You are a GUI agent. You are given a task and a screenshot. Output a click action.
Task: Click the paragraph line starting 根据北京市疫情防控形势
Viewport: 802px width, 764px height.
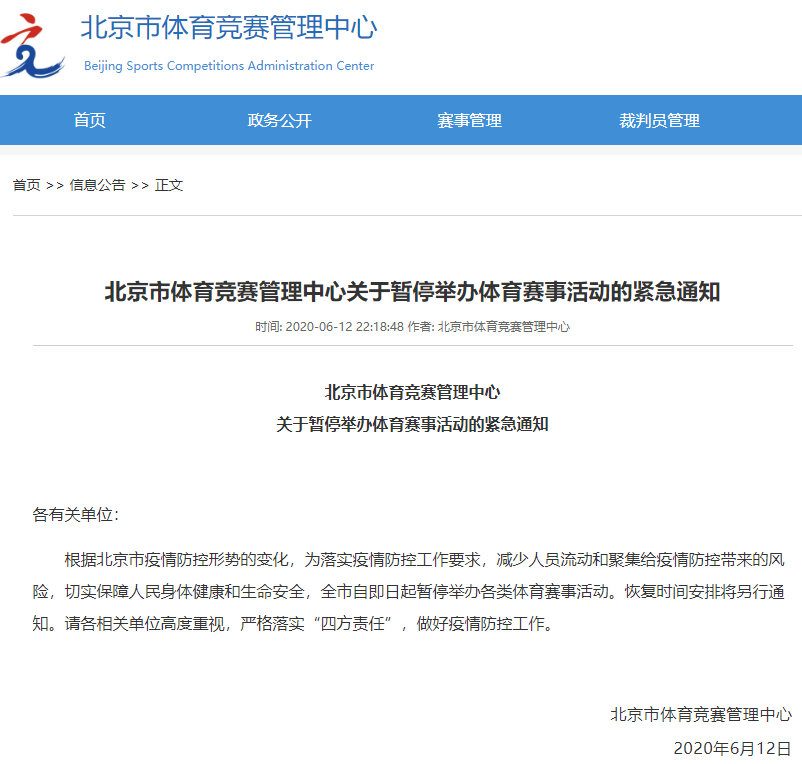424,559
